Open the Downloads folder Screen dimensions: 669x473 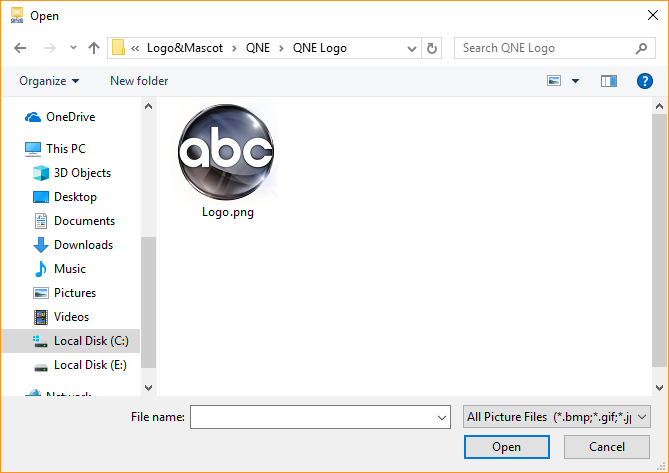[83, 245]
